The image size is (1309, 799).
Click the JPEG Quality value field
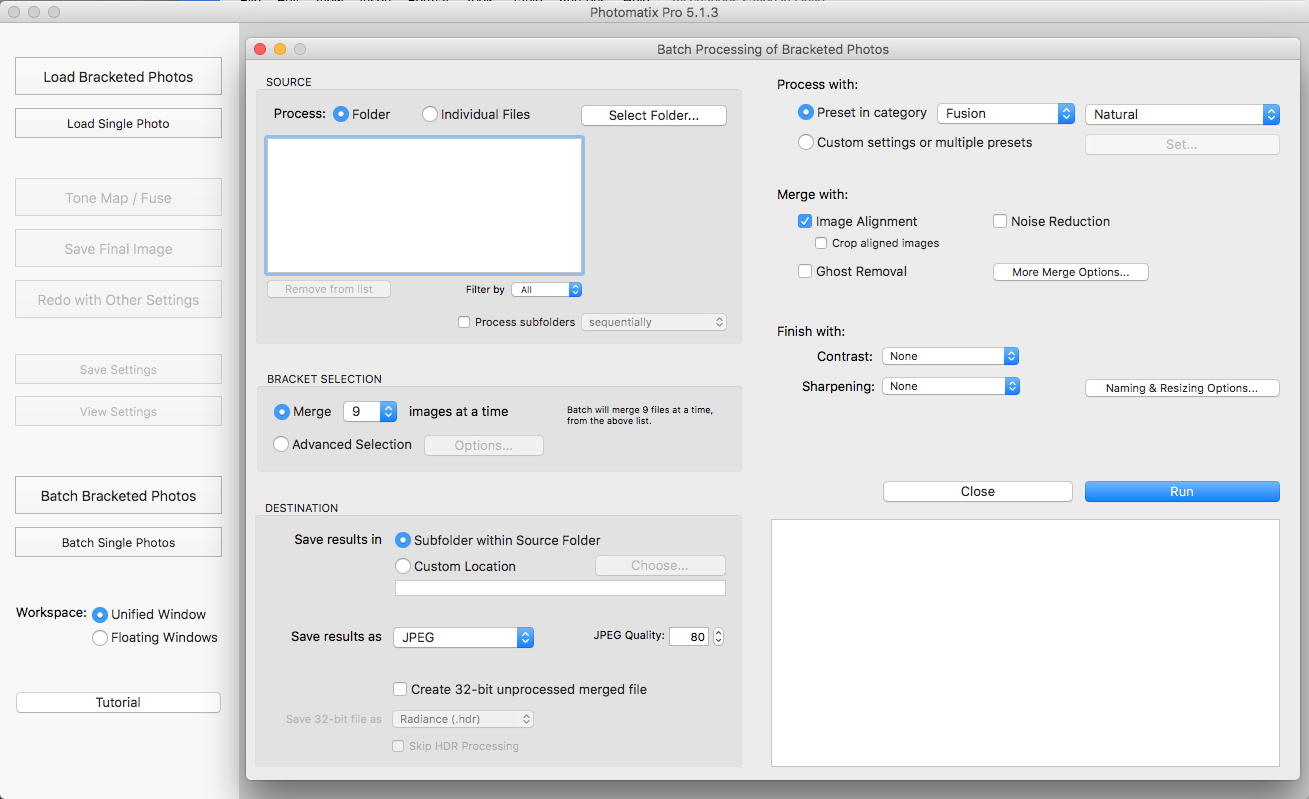pos(689,636)
